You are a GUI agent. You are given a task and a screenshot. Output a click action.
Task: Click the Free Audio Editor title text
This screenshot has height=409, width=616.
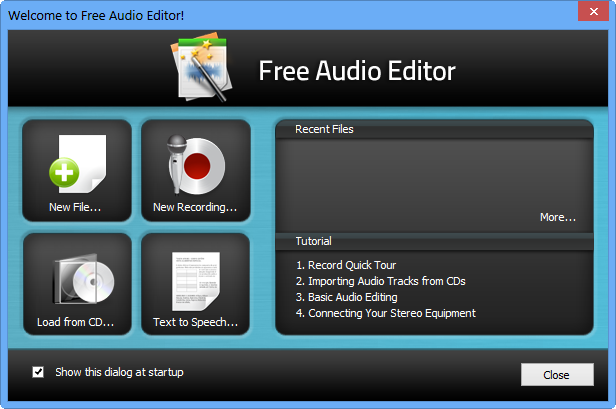click(x=357, y=71)
